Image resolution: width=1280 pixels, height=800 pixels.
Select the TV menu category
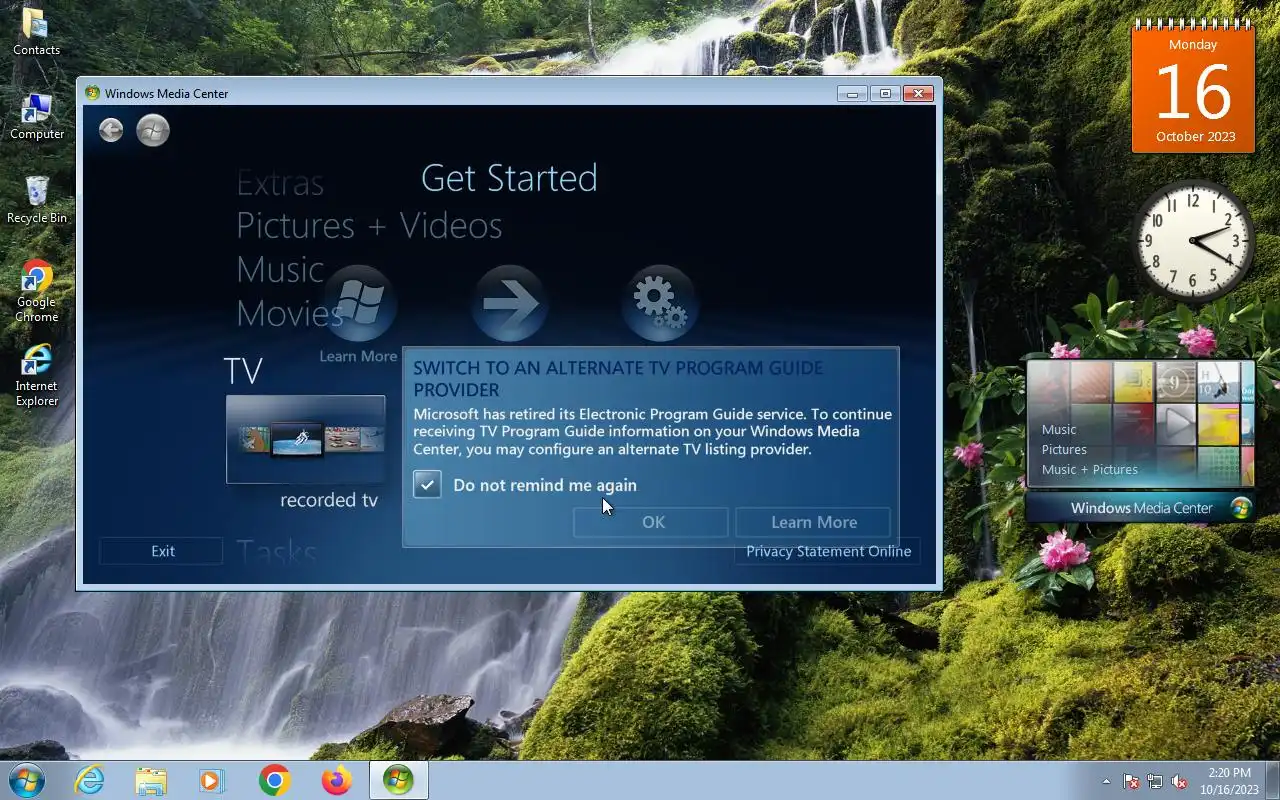243,370
